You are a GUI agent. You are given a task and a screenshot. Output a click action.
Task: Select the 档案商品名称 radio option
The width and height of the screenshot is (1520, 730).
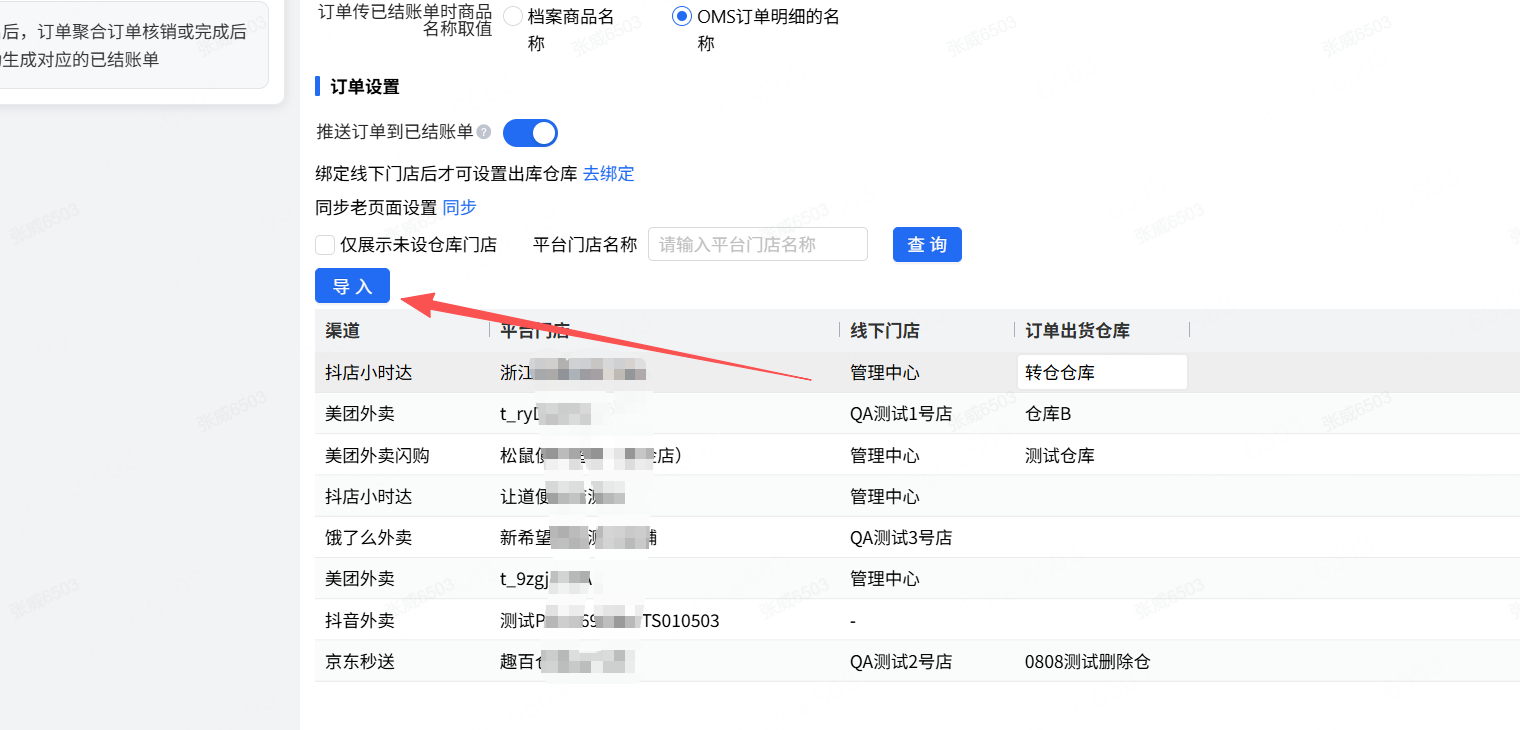coord(513,16)
